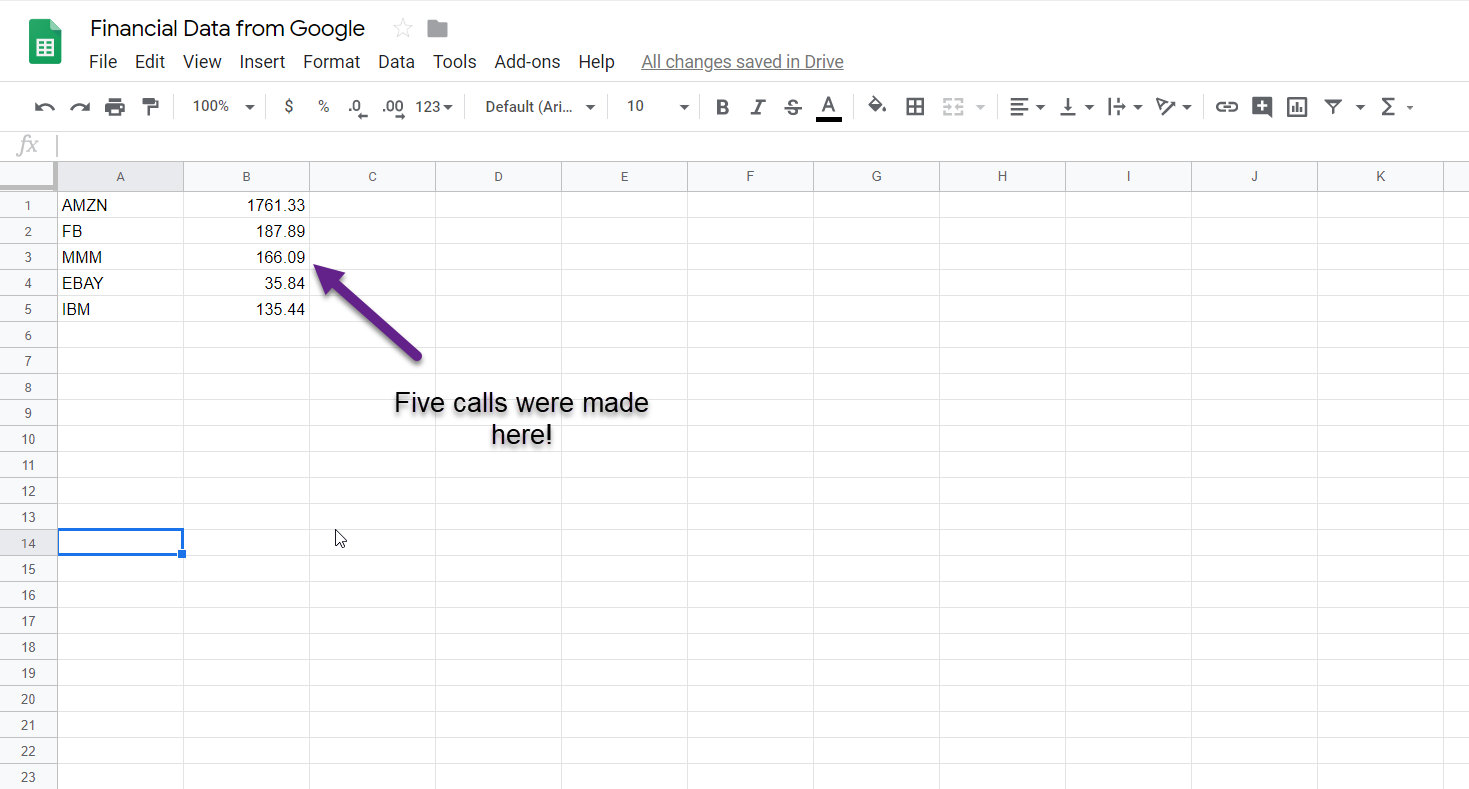
Task: Open the fill color picker
Action: (877, 106)
